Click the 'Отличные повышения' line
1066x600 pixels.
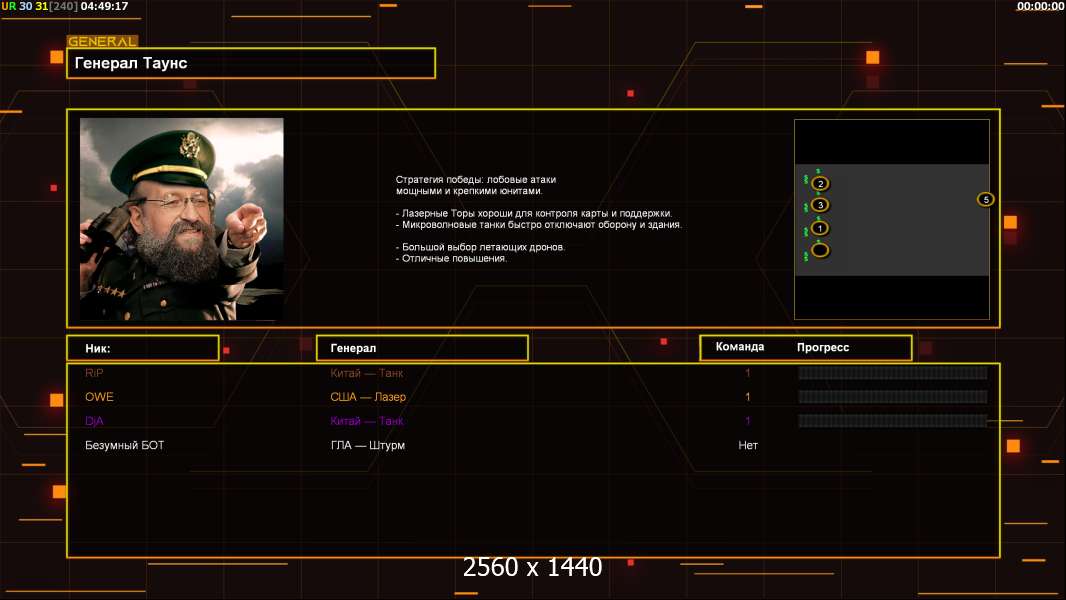[x=451, y=258]
